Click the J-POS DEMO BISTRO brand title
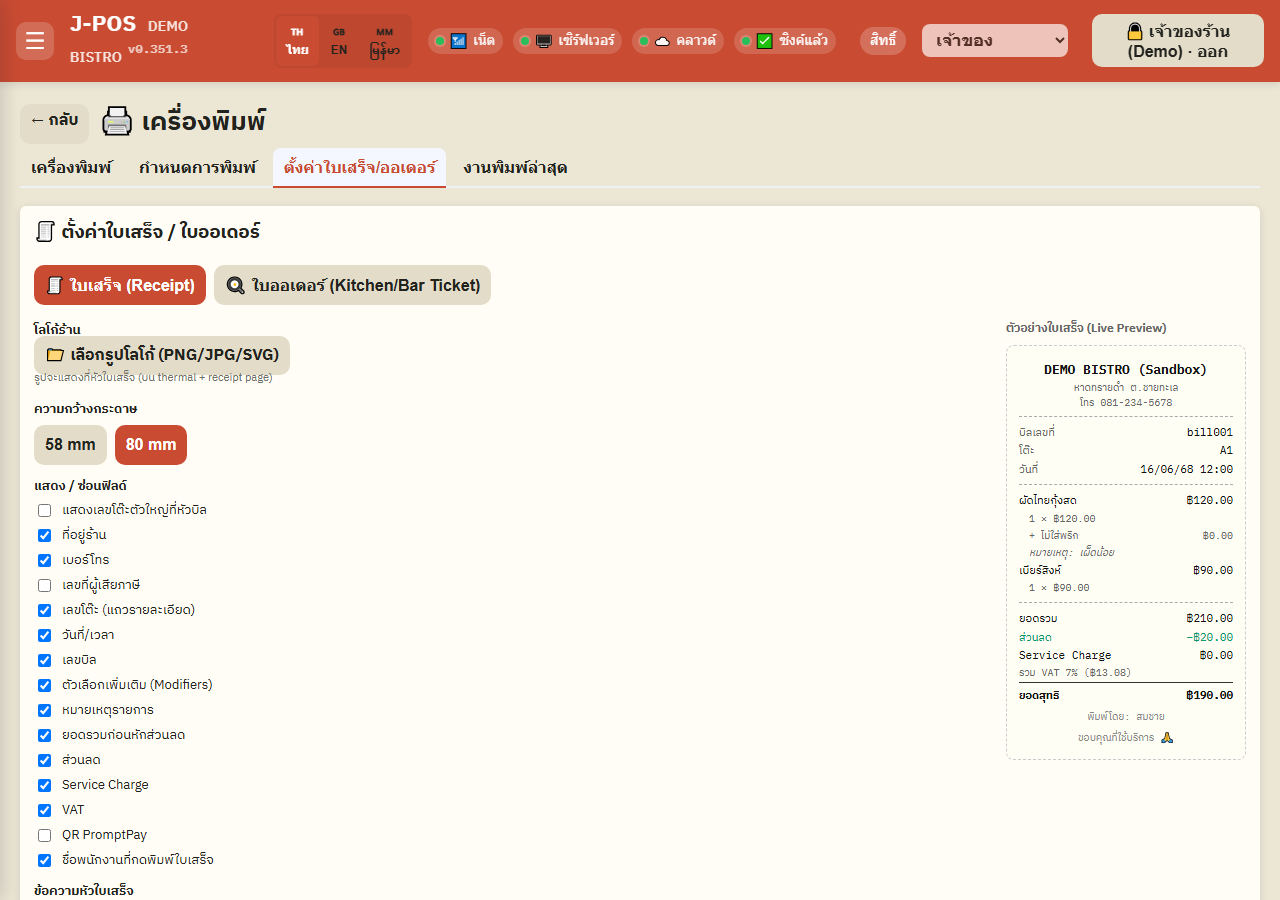The width and height of the screenshot is (1280, 900). click(x=129, y=40)
